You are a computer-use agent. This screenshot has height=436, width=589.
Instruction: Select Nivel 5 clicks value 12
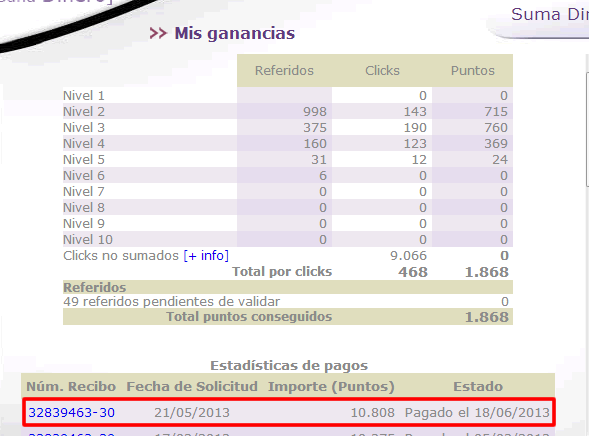point(419,160)
